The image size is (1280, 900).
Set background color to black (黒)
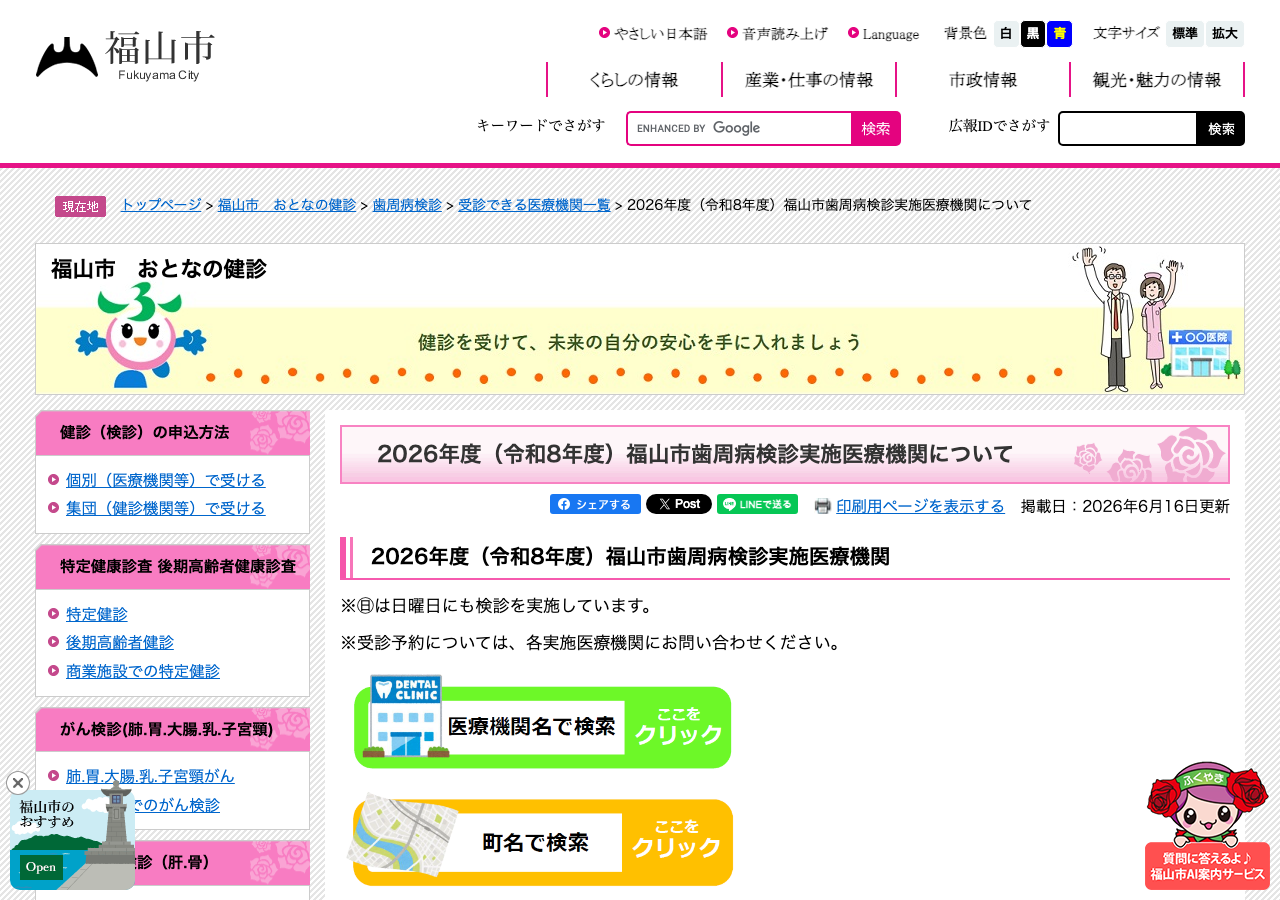(x=1033, y=34)
